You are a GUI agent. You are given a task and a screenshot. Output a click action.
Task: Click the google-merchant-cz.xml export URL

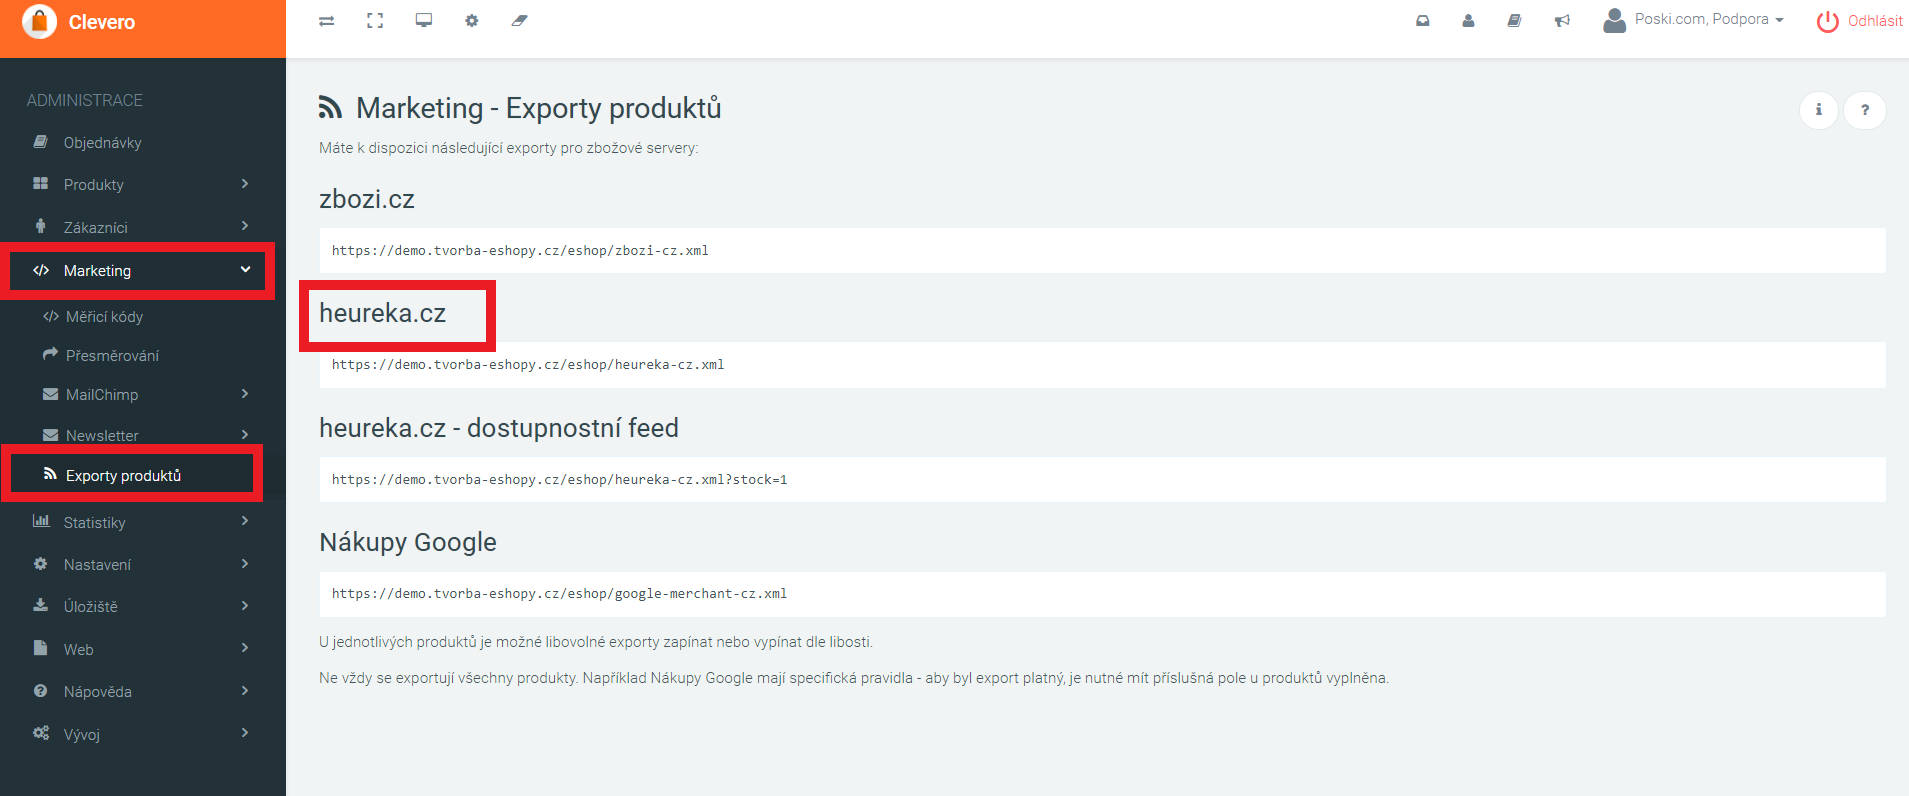tap(559, 594)
